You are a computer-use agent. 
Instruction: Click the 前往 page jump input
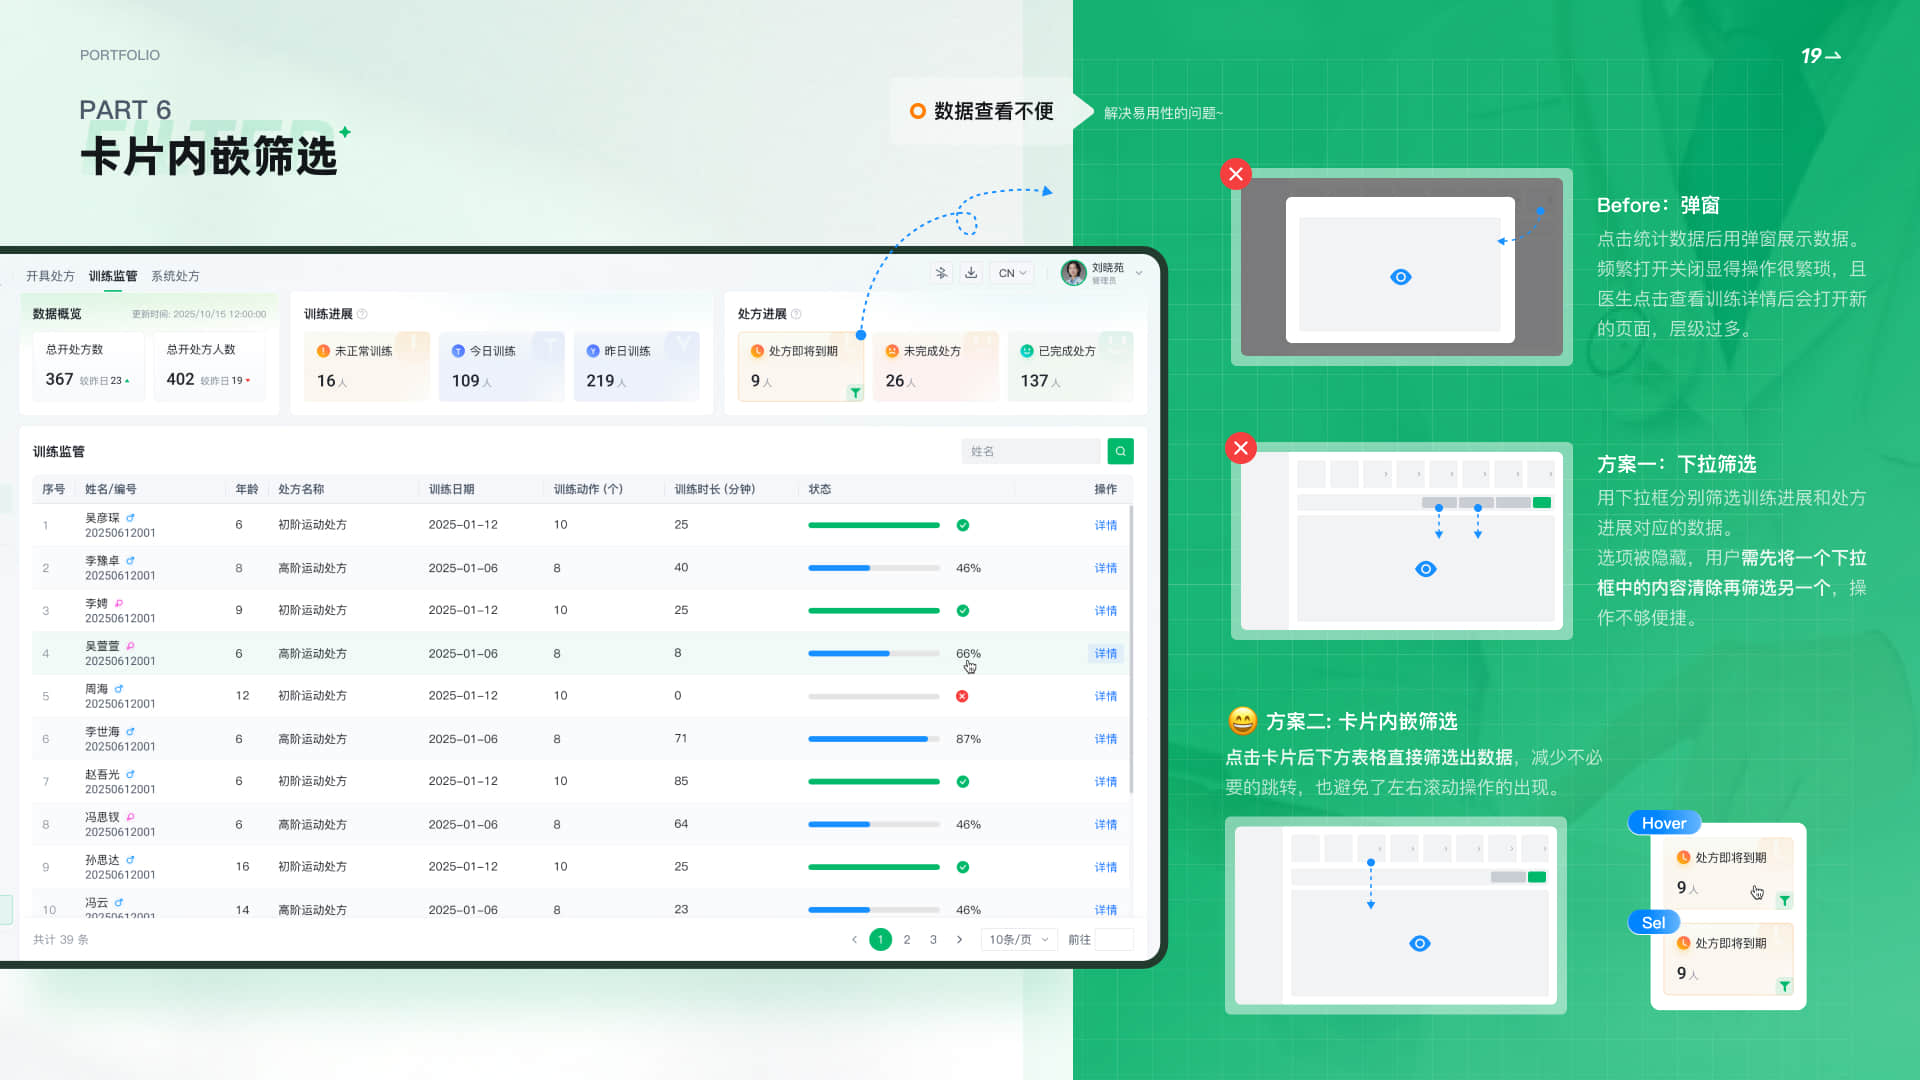click(x=1114, y=940)
